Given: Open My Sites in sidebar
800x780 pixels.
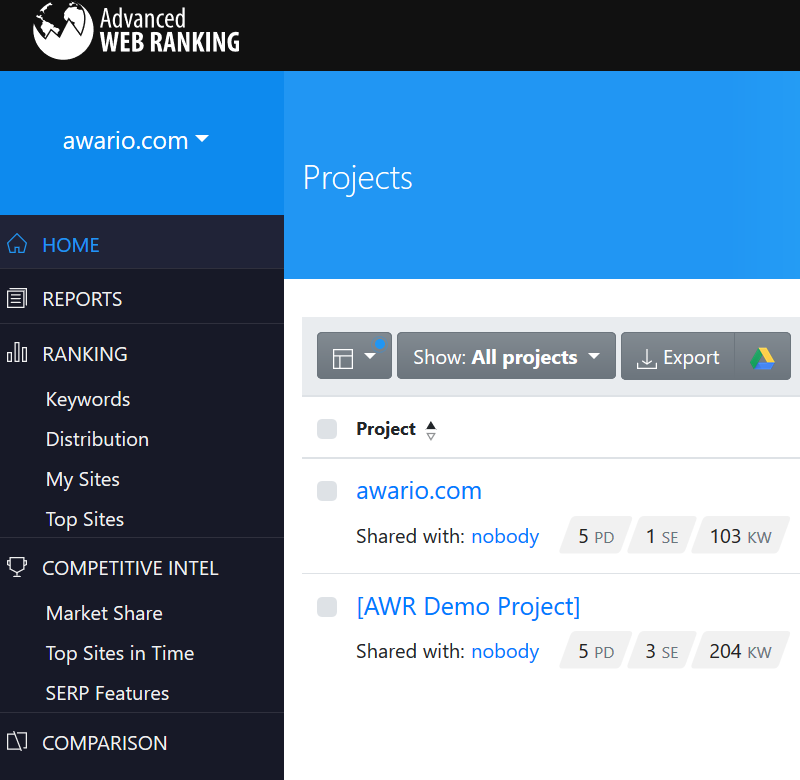Looking at the screenshot, I should pyautogui.click(x=83, y=480).
